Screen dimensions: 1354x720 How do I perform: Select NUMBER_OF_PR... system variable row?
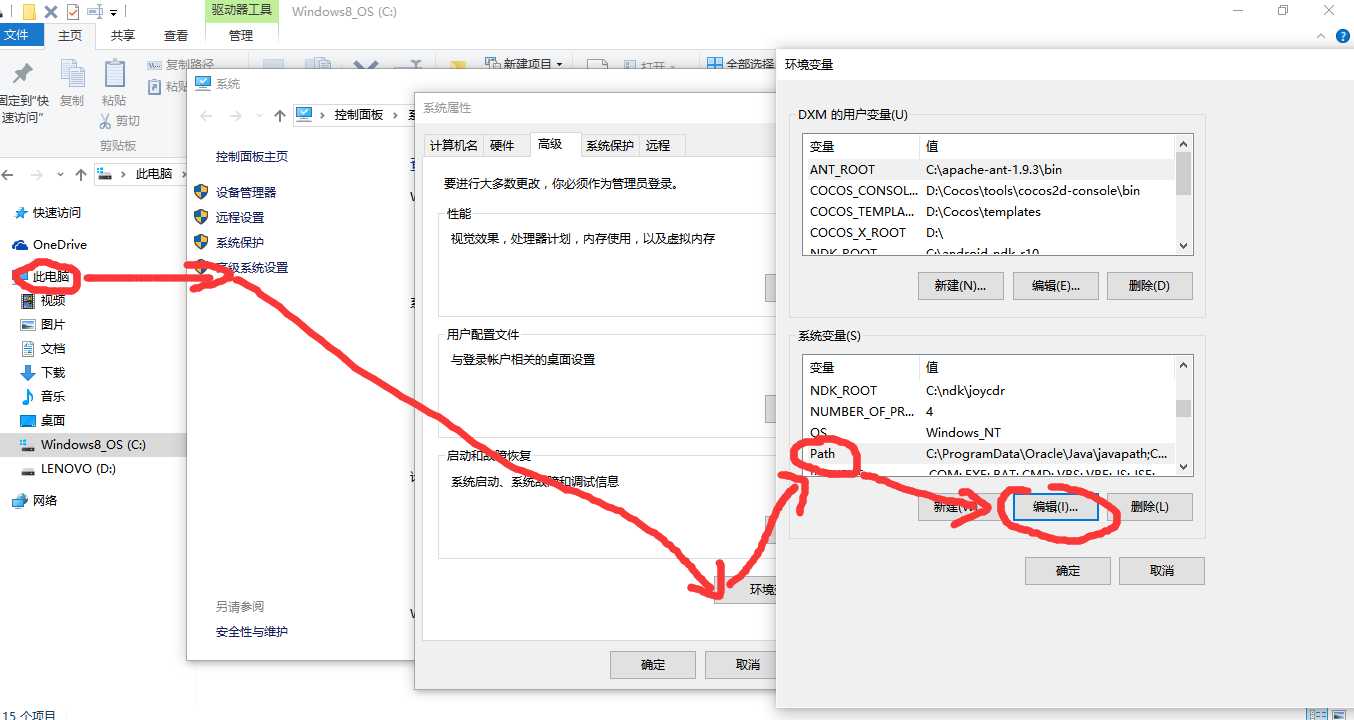pyautogui.click(x=989, y=411)
